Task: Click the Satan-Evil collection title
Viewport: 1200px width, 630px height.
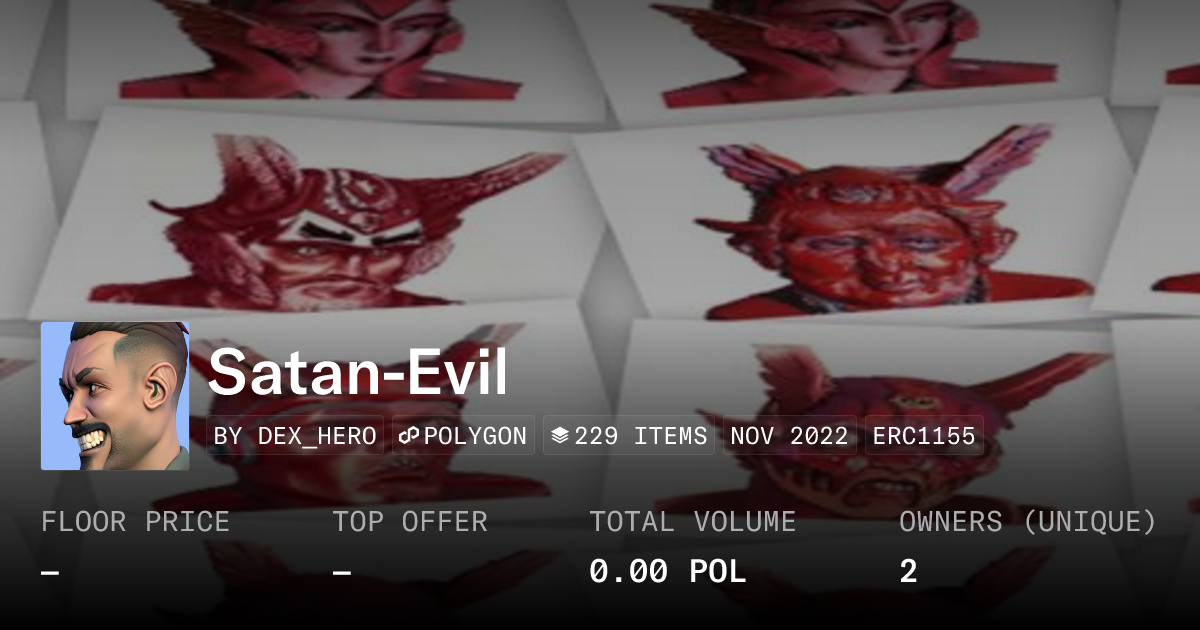Action: (358, 372)
